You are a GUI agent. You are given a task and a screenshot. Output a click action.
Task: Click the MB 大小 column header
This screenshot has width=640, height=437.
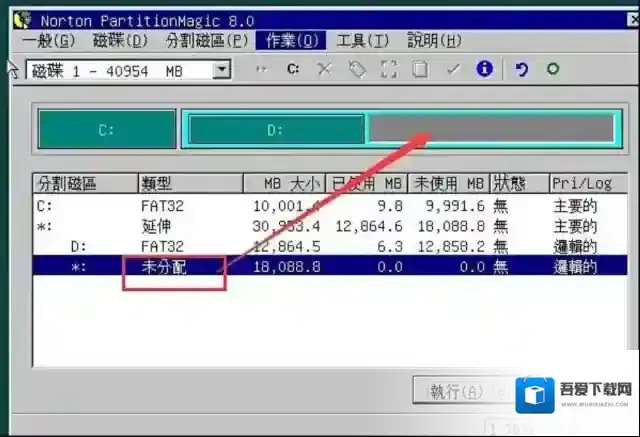tap(284, 184)
